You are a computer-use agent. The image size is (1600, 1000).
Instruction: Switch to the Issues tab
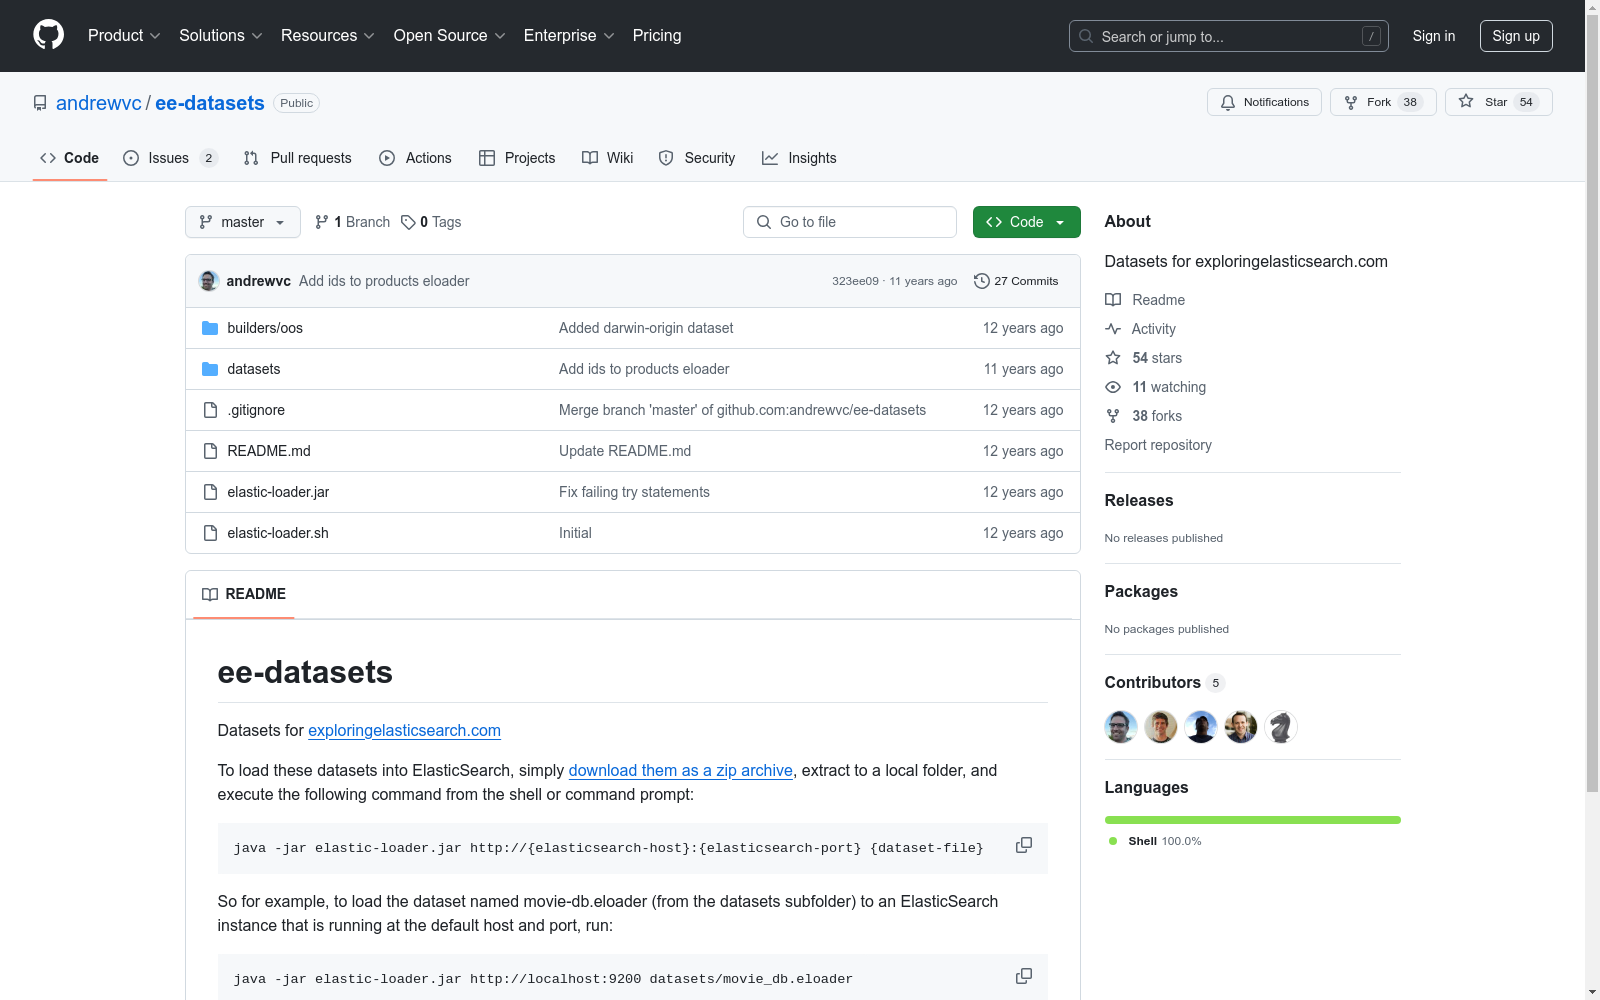click(170, 158)
